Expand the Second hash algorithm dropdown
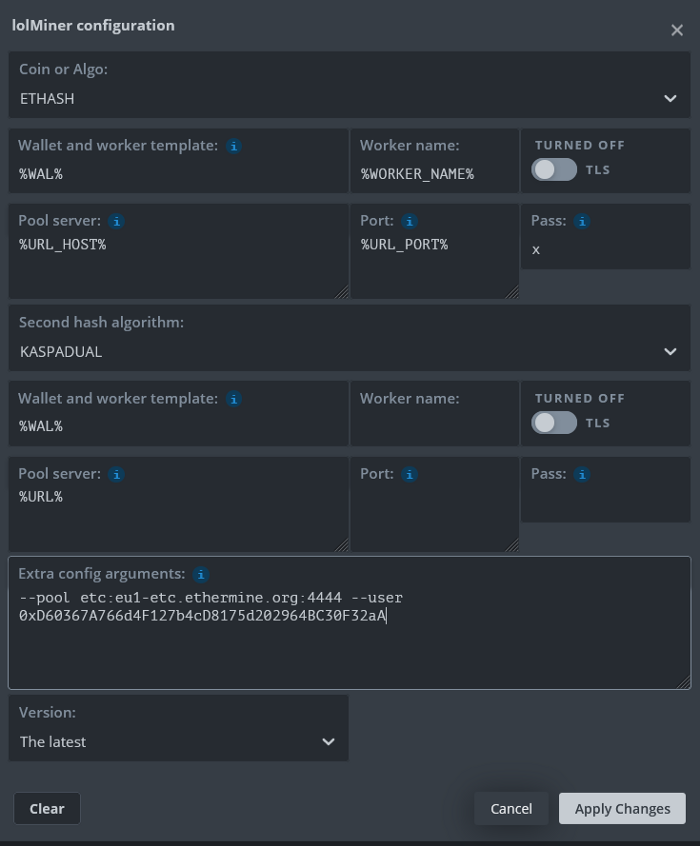The image size is (700, 846). [x=349, y=351]
